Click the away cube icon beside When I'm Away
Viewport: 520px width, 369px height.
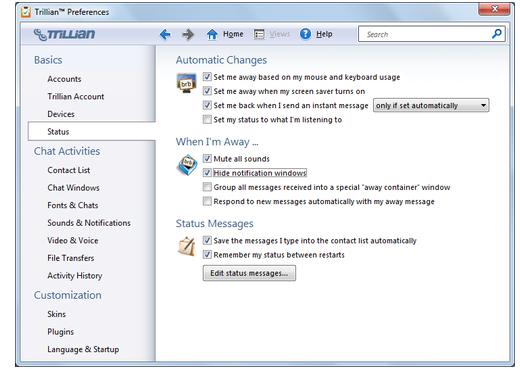point(187,165)
